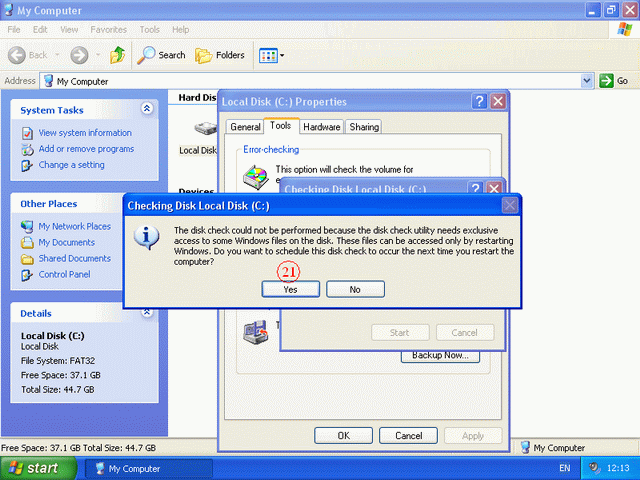This screenshot has height=480, width=640.
Task: Close the Local Disk Properties dialog
Action: 498,101
